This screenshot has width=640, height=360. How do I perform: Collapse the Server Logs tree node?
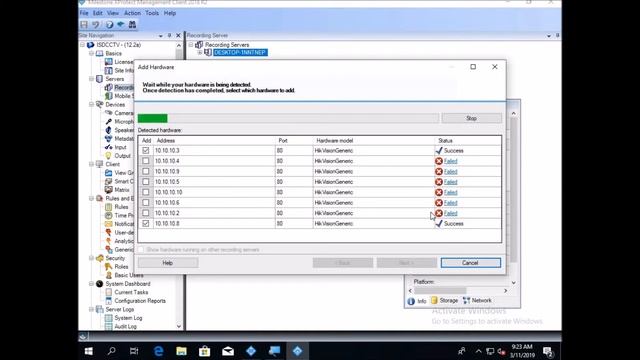[x=92, y=309]
